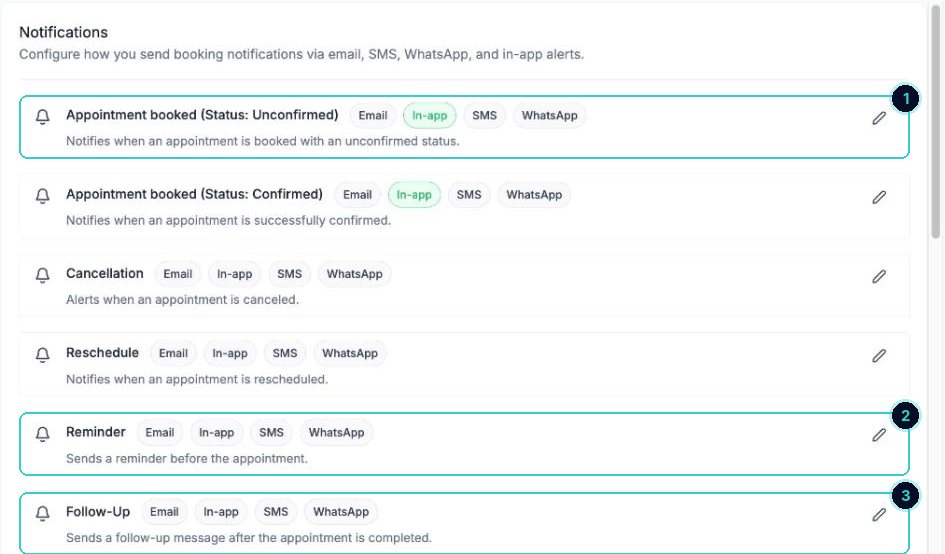The image size is (945, 554).
Task: Click bell icon beside Appointment booked Unconfirmed
Action: point(42,116)
